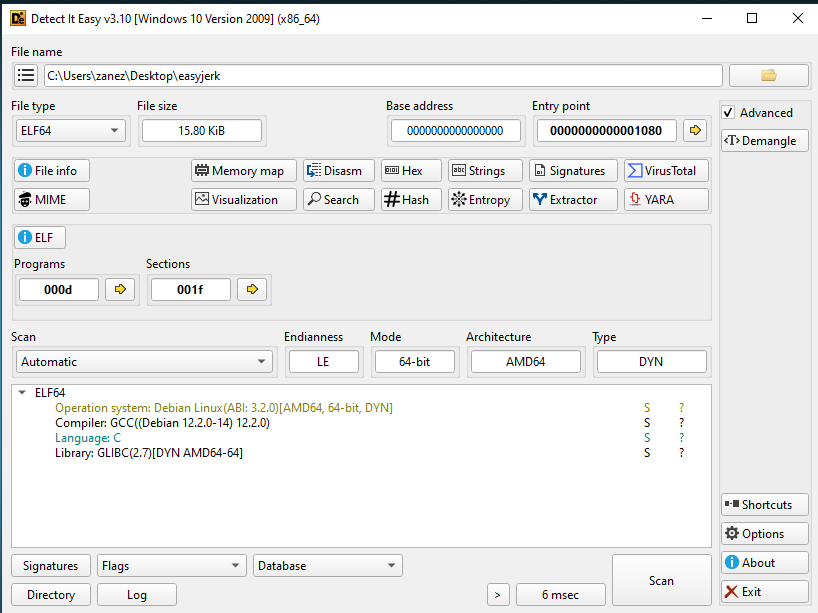Click the Sections count field 001f
Image resolution: width=818 pixels, height=613 pixels.
190,290
